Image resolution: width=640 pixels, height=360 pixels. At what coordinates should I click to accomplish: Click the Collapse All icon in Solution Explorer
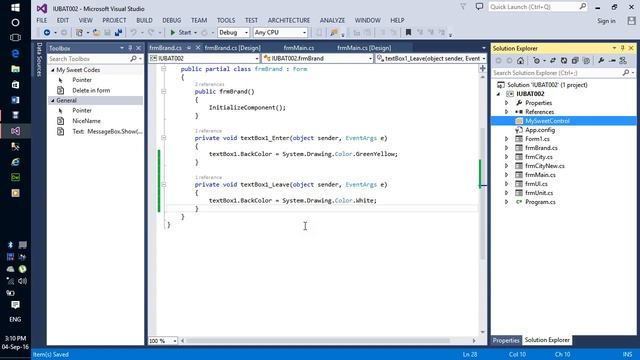pyautogui.click(x=575, y=60)
